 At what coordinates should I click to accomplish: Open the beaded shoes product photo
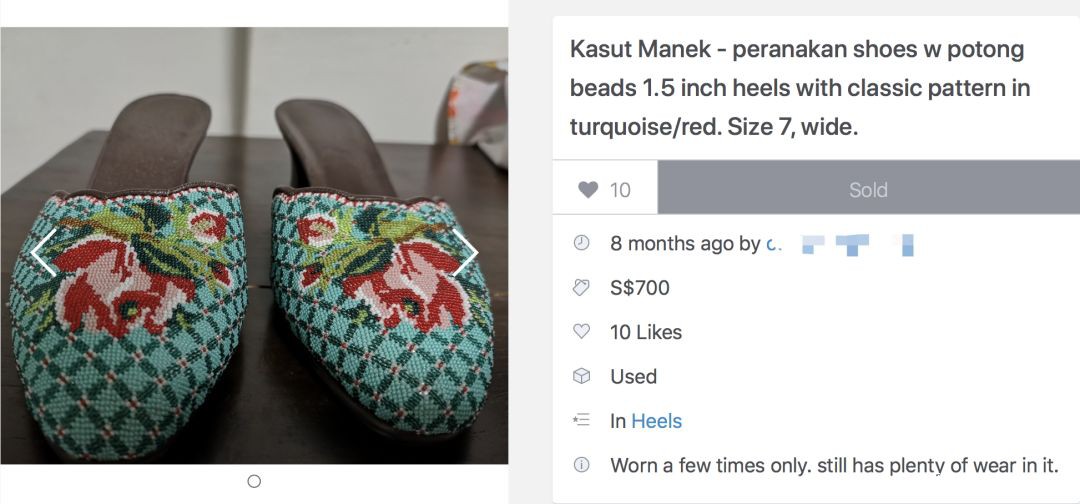254,300
